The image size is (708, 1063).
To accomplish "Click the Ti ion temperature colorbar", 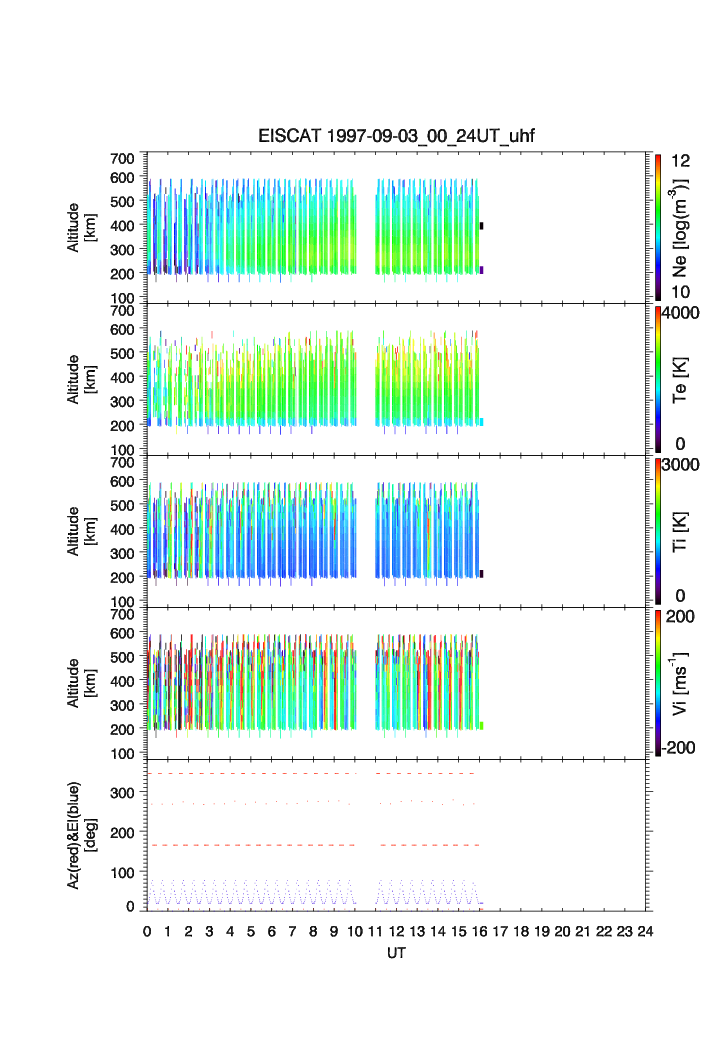I will 658,531.
